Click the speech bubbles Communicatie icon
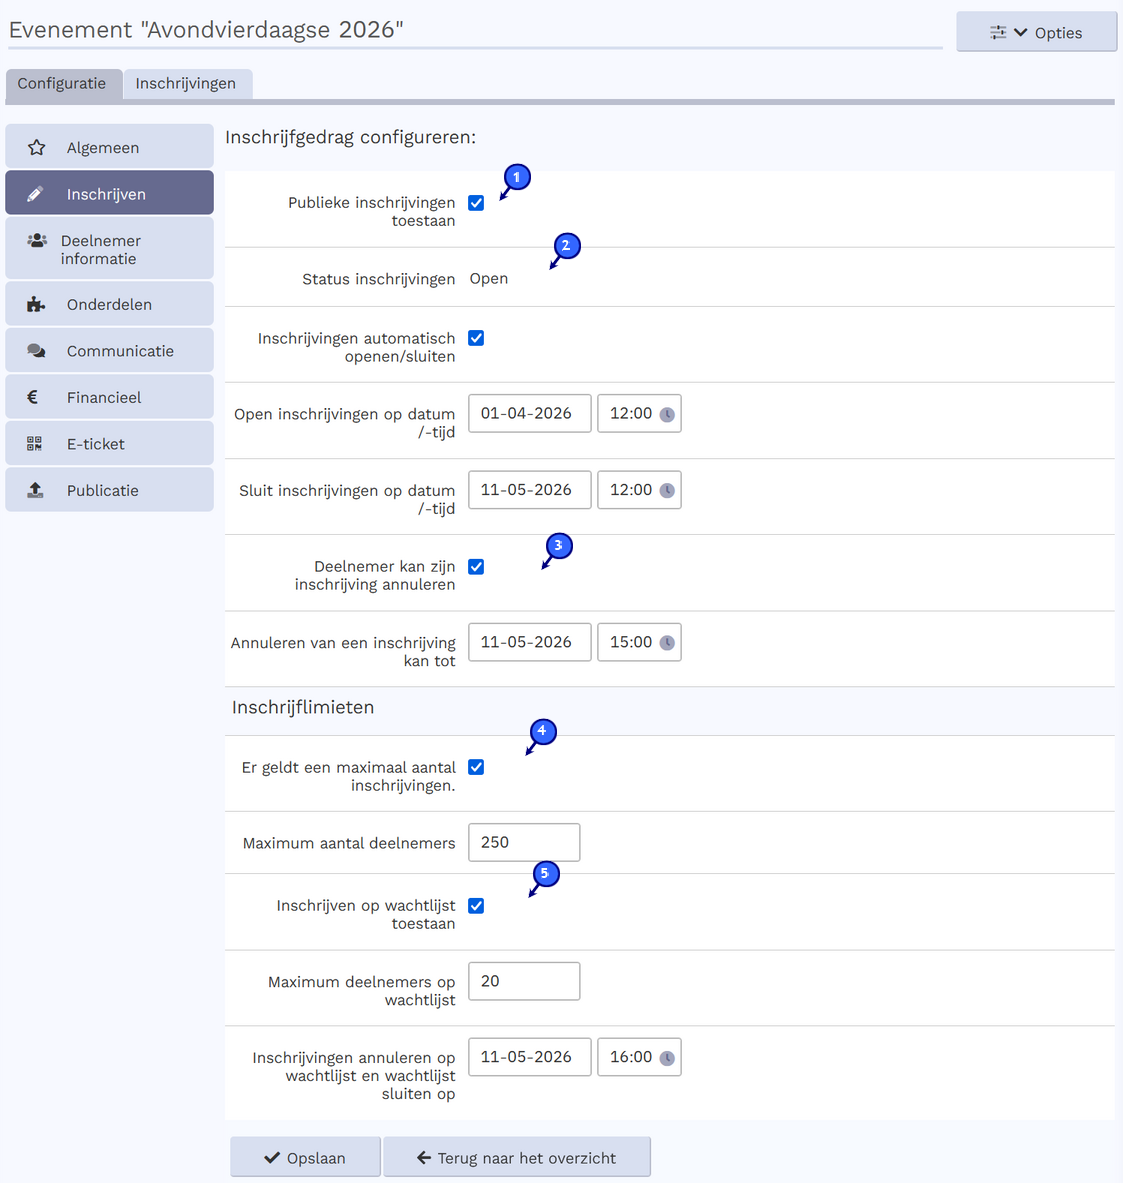Image resolution: width=1123 pixels, height=1183 pixels. coord(36,351)
